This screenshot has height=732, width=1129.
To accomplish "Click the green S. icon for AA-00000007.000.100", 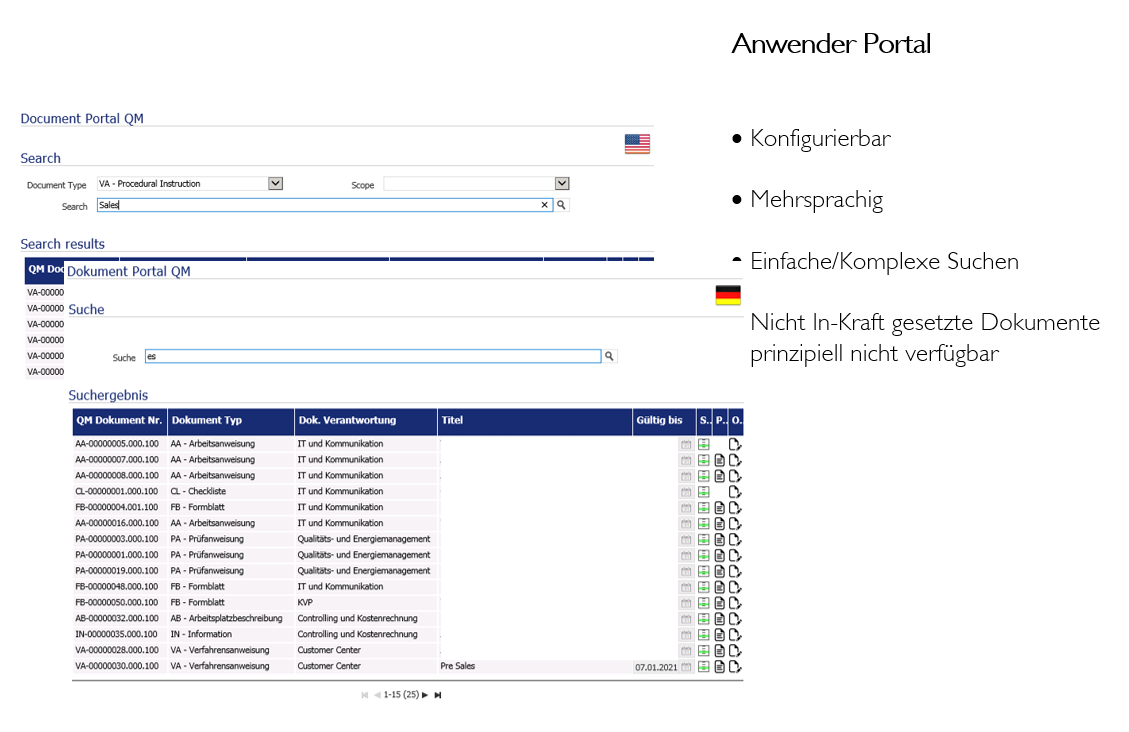I will [703, 461].
